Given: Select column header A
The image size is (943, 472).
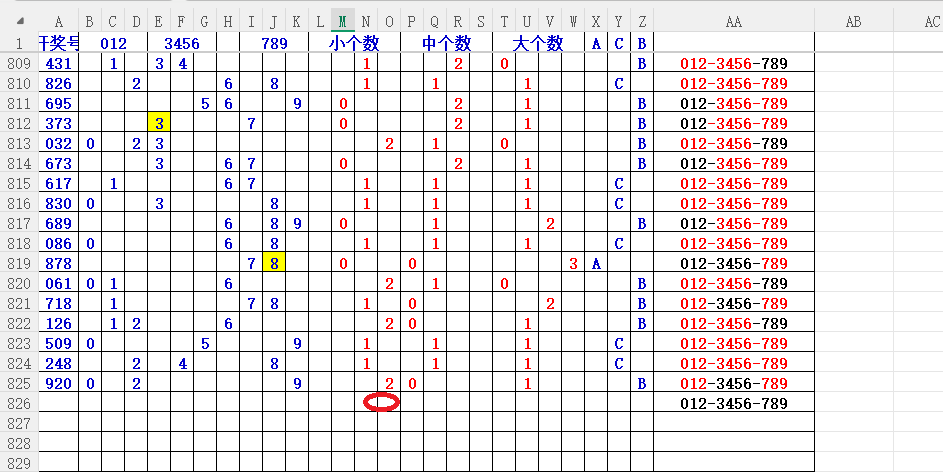Looking at the screenshot, I should (58, 22).
